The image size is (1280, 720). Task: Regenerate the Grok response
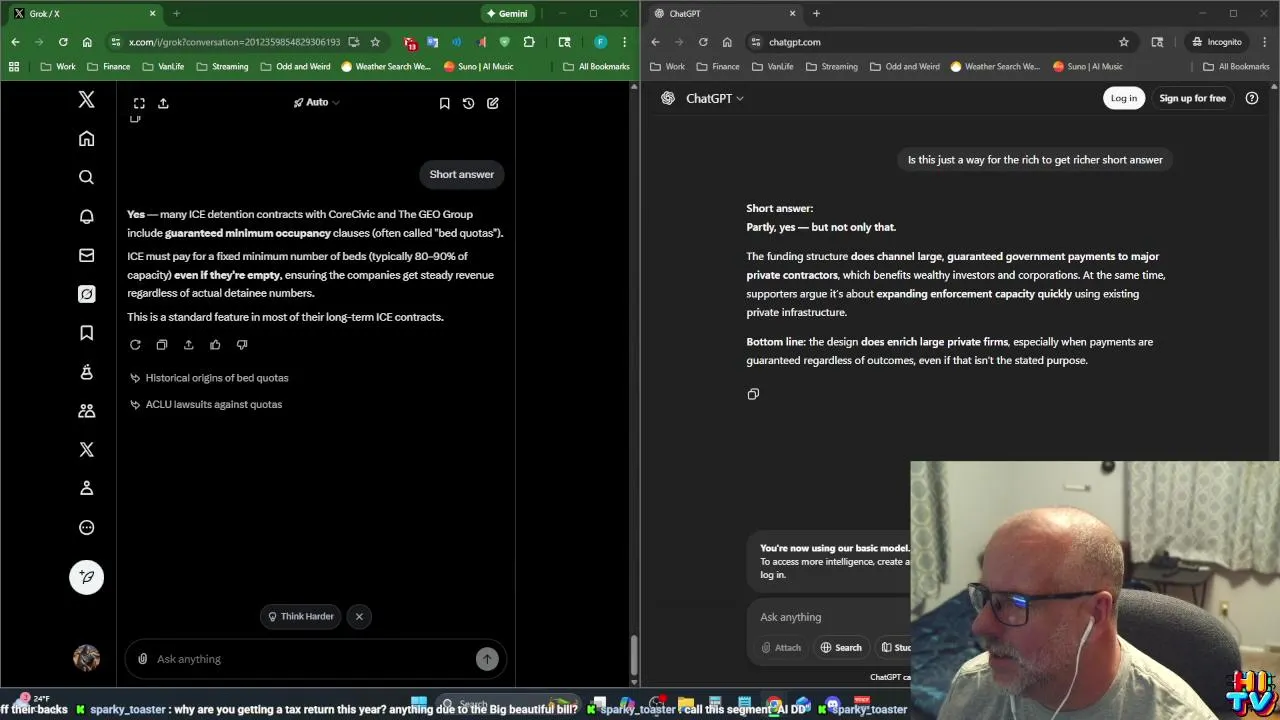tap(135, 345)
